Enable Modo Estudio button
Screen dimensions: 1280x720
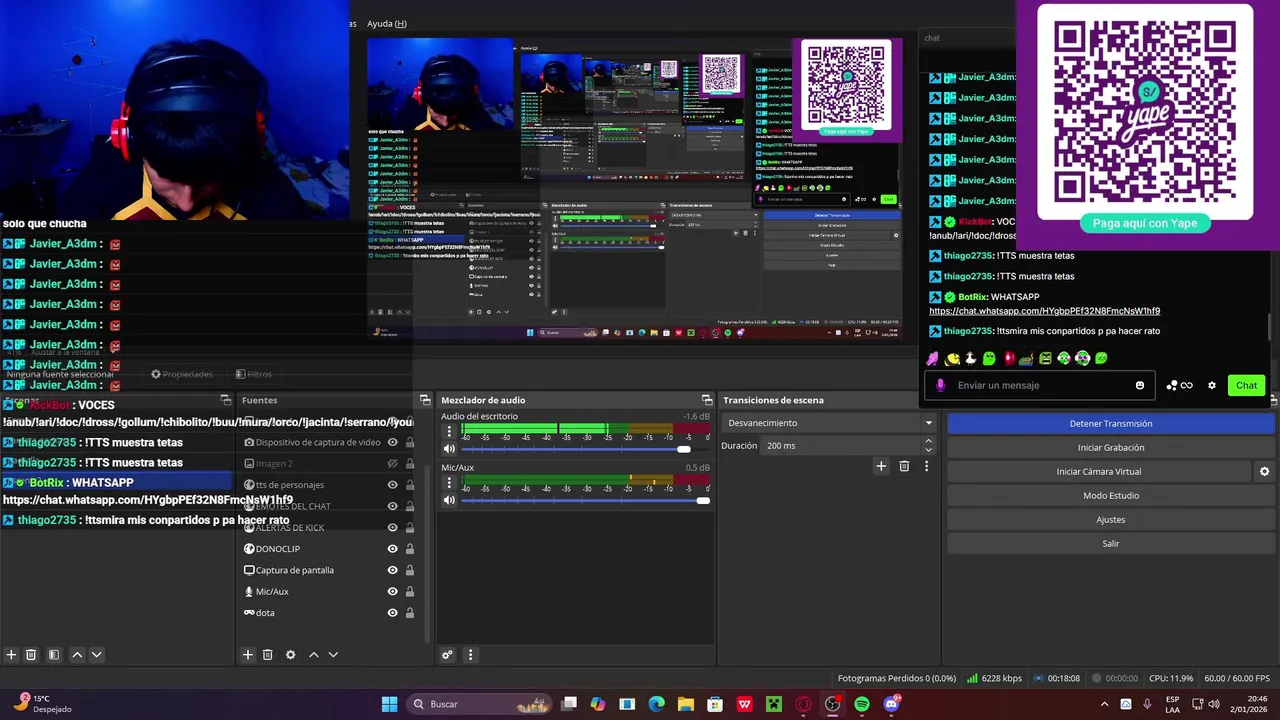[1111, 496]
